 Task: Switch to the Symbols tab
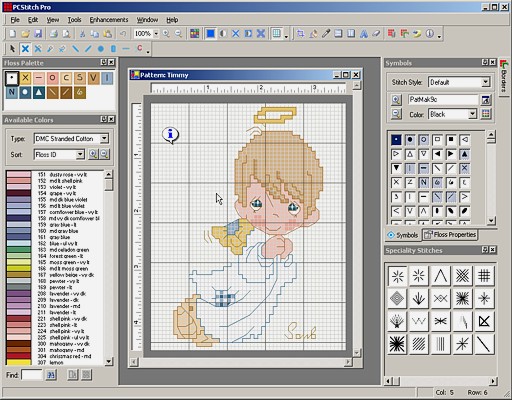pyautogui.click(x=403, y=235)
